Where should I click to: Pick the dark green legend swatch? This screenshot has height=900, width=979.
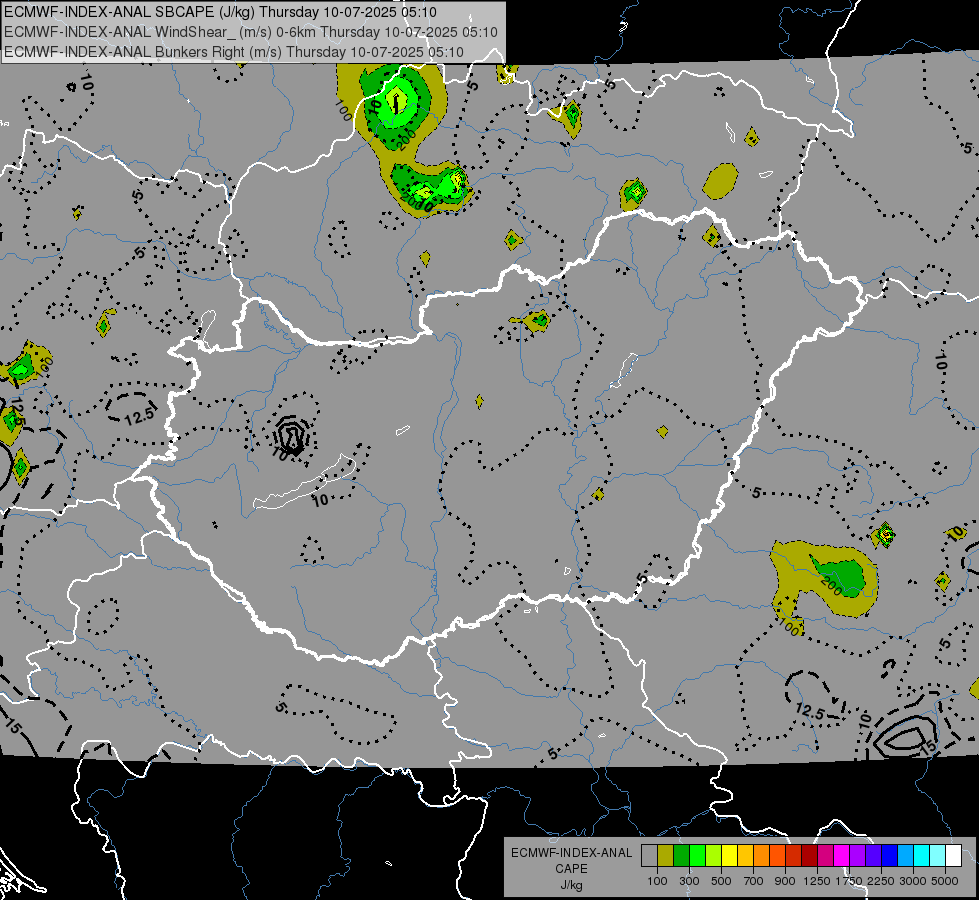click(x=681, y=856)
